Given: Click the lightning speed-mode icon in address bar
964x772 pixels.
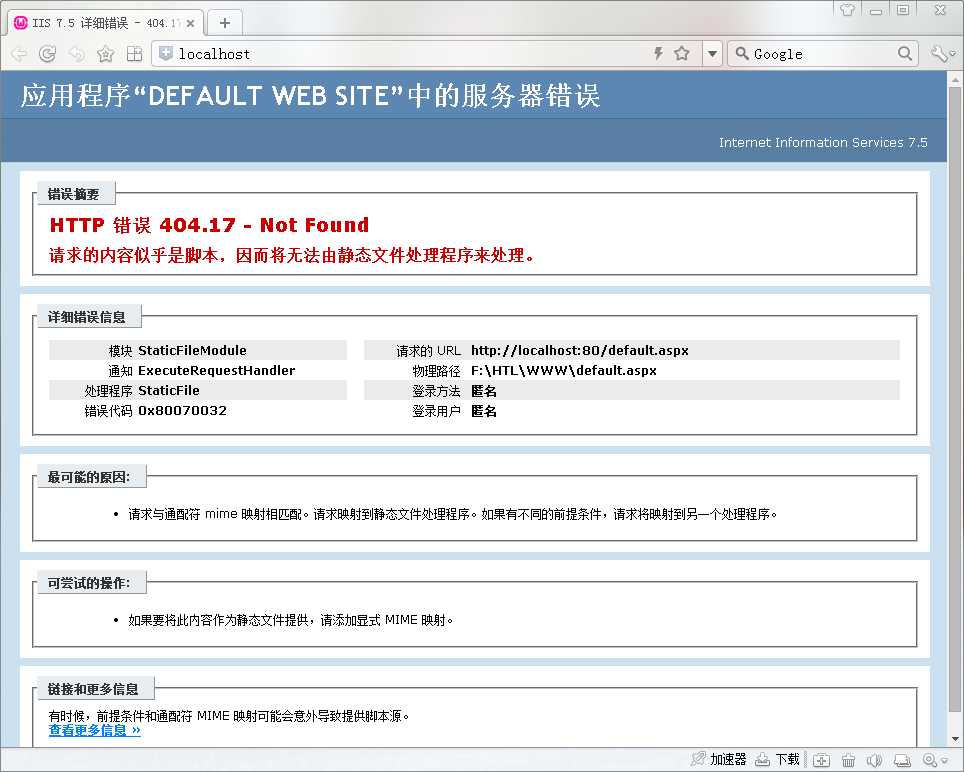Looking at the screenshot, I should 658,53.
